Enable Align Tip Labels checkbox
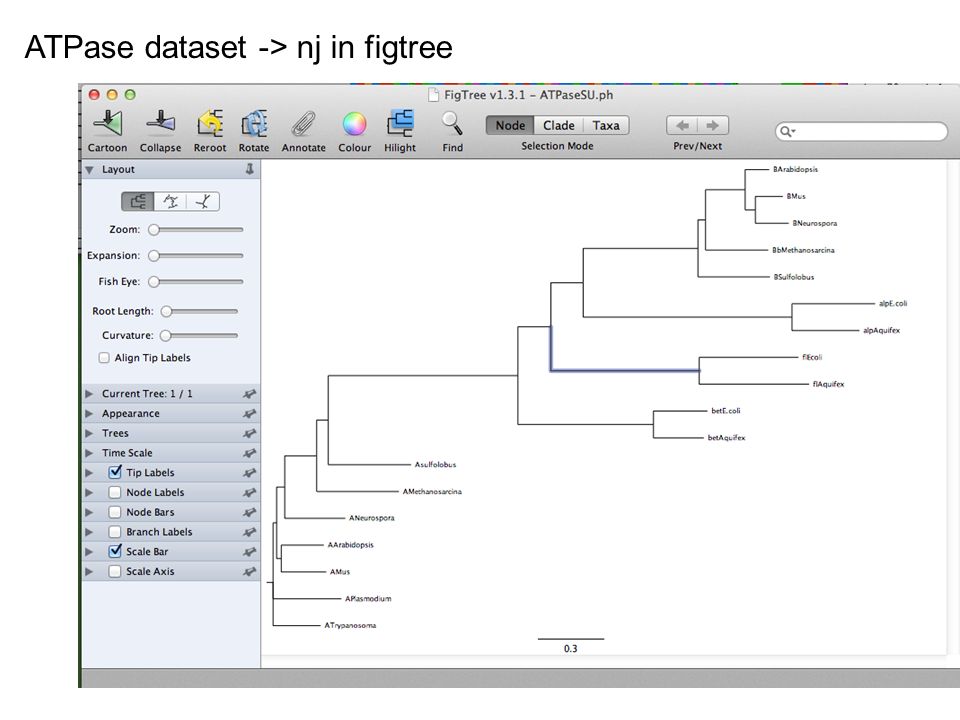This screenshot has height=720, width=960. tap(104, 358)
